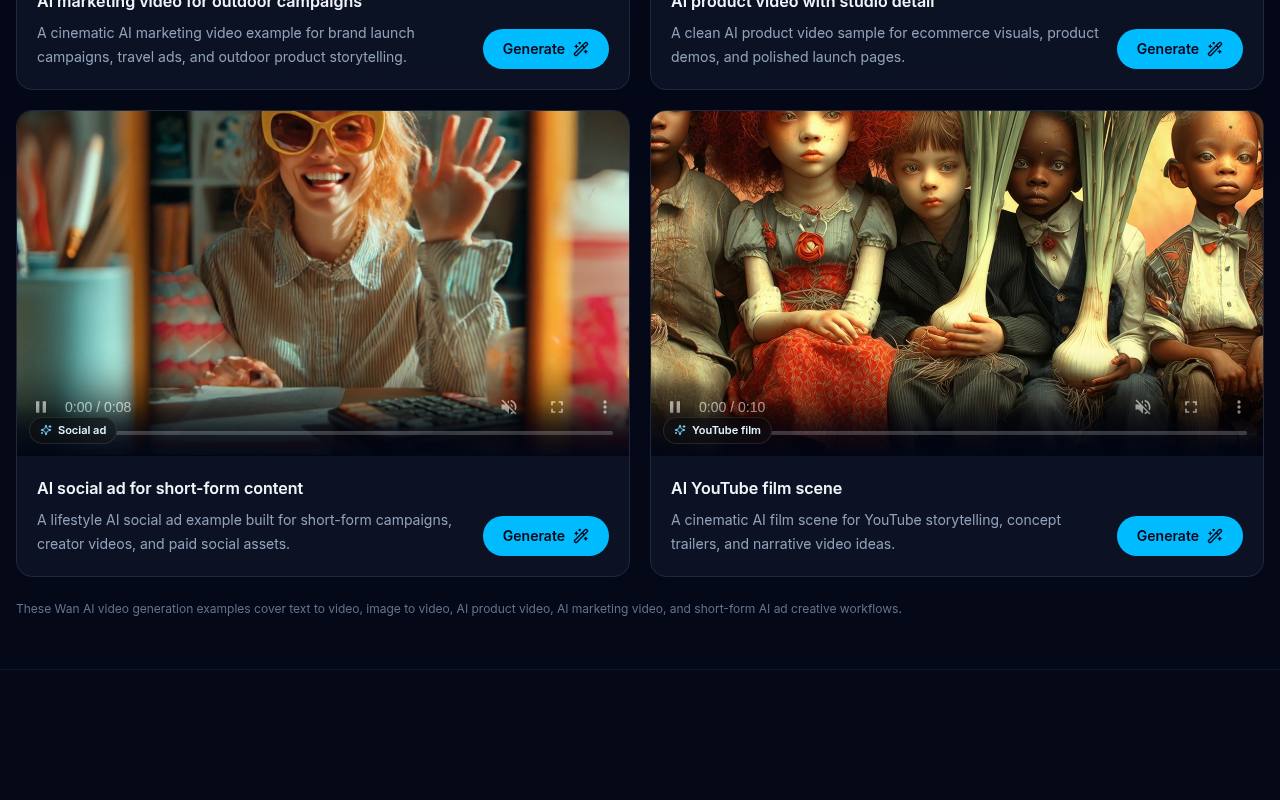The width and height of the screenshot is (1280, 800).
Task: Open fullscreen for Social ad video
Action: point(557,407)
